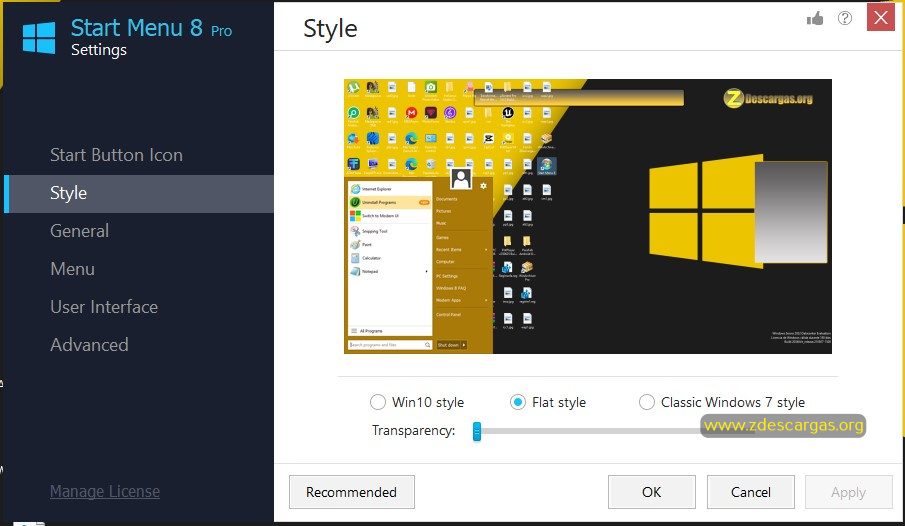Select the Style section
Screen dimensions: 905x526
pyautogui.click(x=139, y=193)
